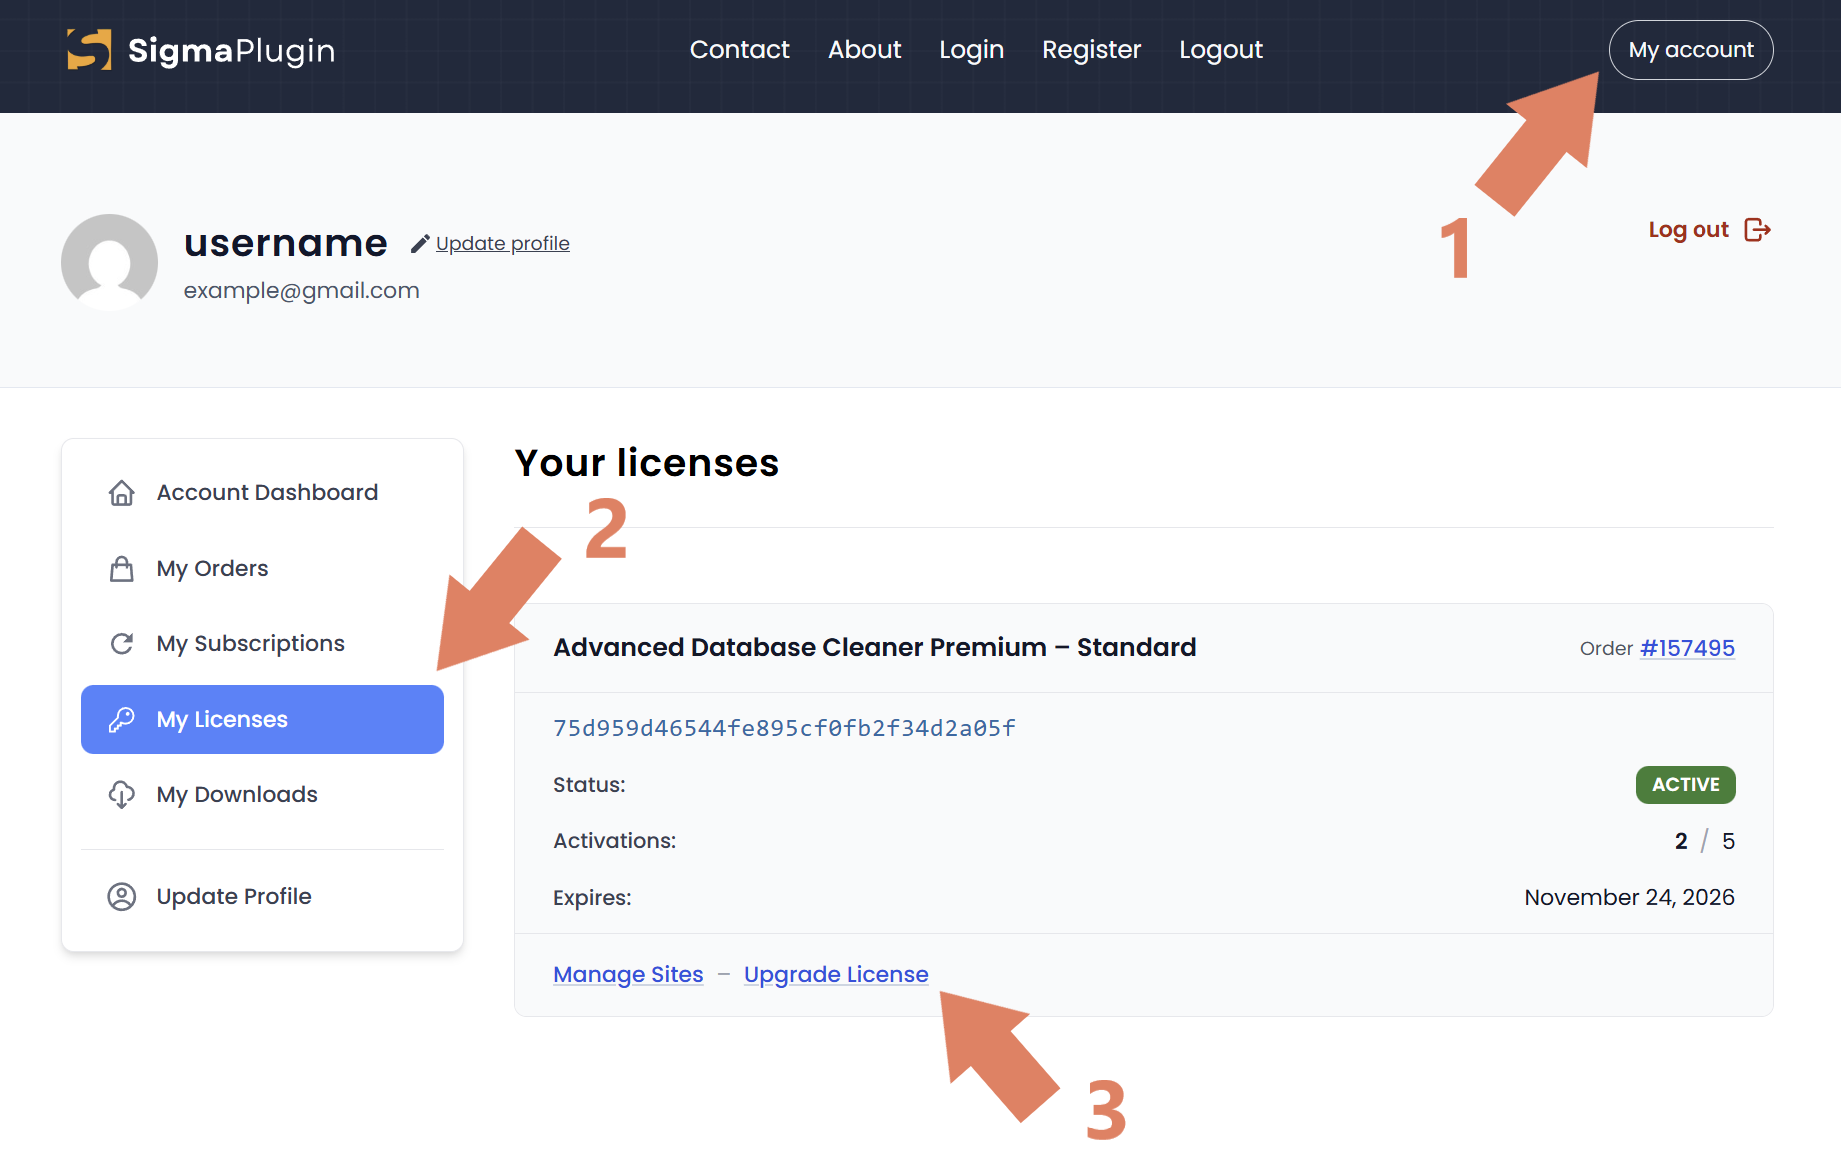Click the shopping bag icon for My Orders
Screen dimensions: 1841x1160
[122, 569]
